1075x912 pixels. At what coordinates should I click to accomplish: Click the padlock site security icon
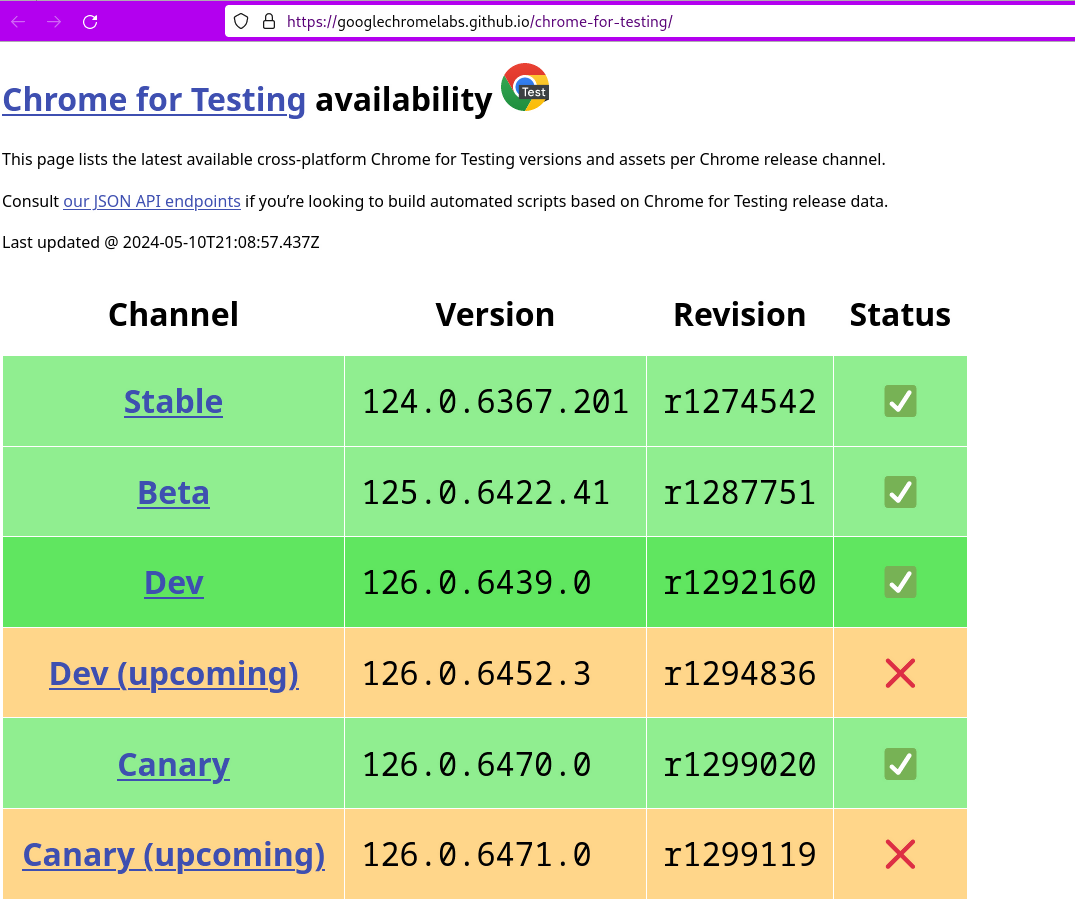click(269, 21)
